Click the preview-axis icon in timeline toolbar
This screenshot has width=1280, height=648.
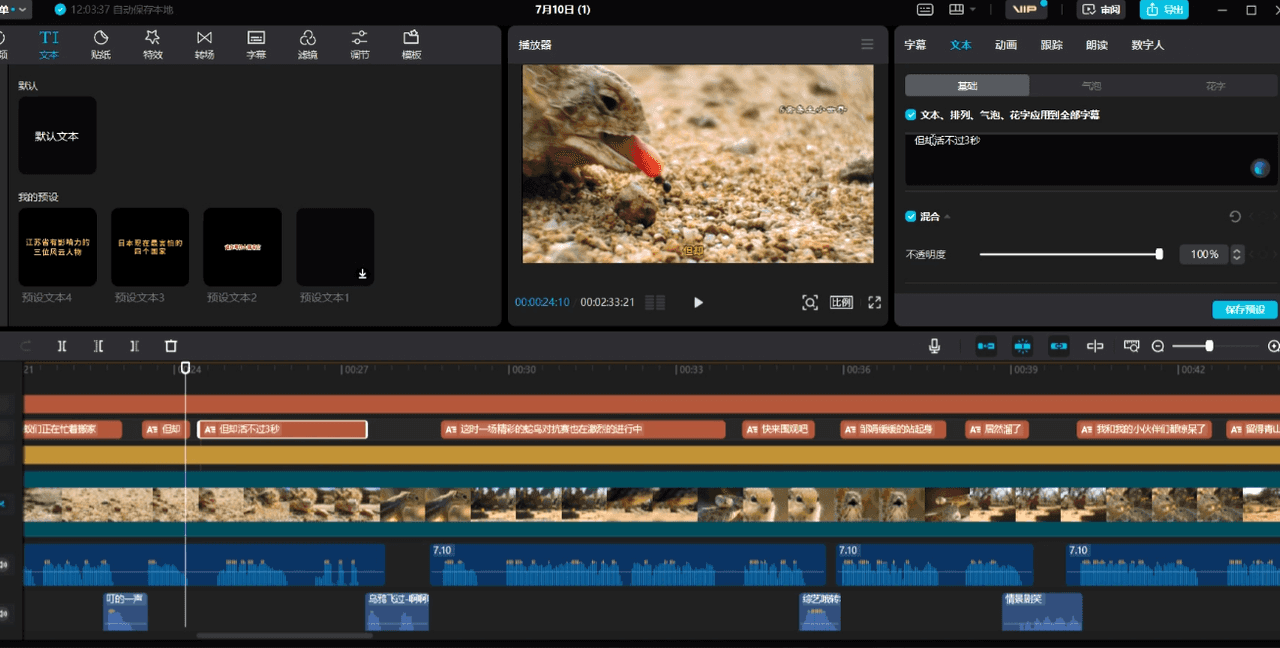pos(1095,346)
